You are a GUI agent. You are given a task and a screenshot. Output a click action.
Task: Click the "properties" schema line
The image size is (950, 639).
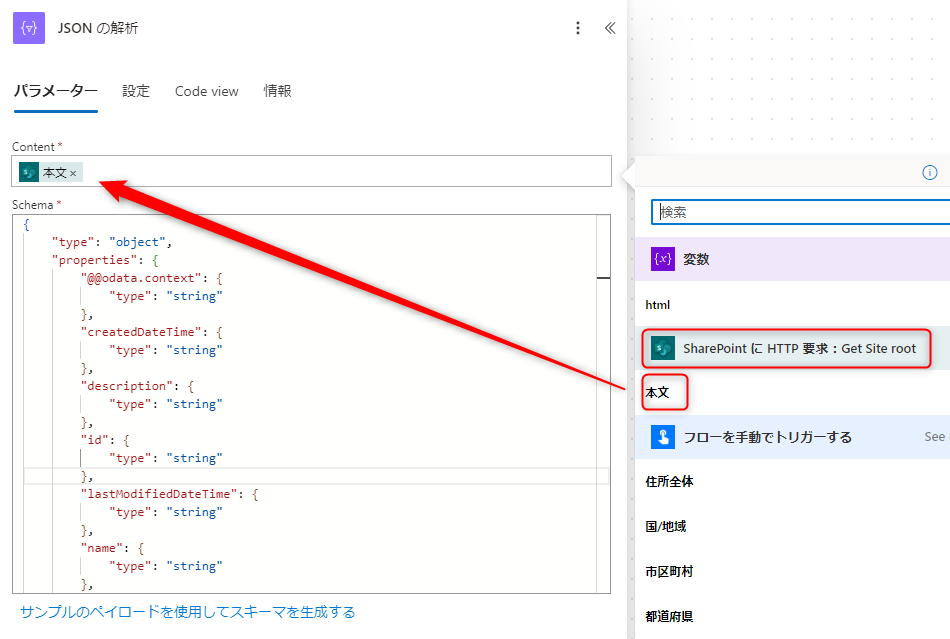tap(105, 260)
